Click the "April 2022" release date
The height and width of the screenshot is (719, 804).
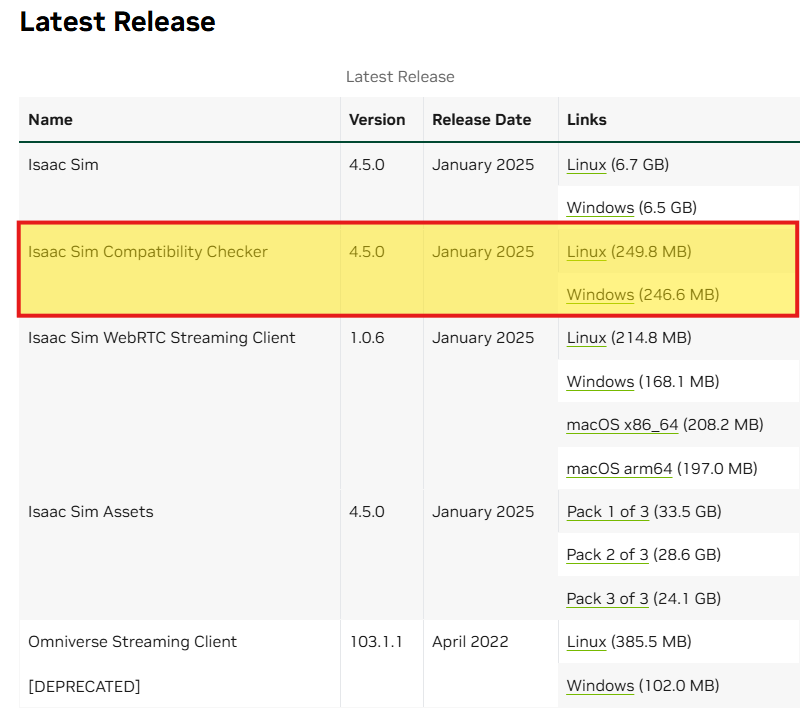(x=470, y=642)
